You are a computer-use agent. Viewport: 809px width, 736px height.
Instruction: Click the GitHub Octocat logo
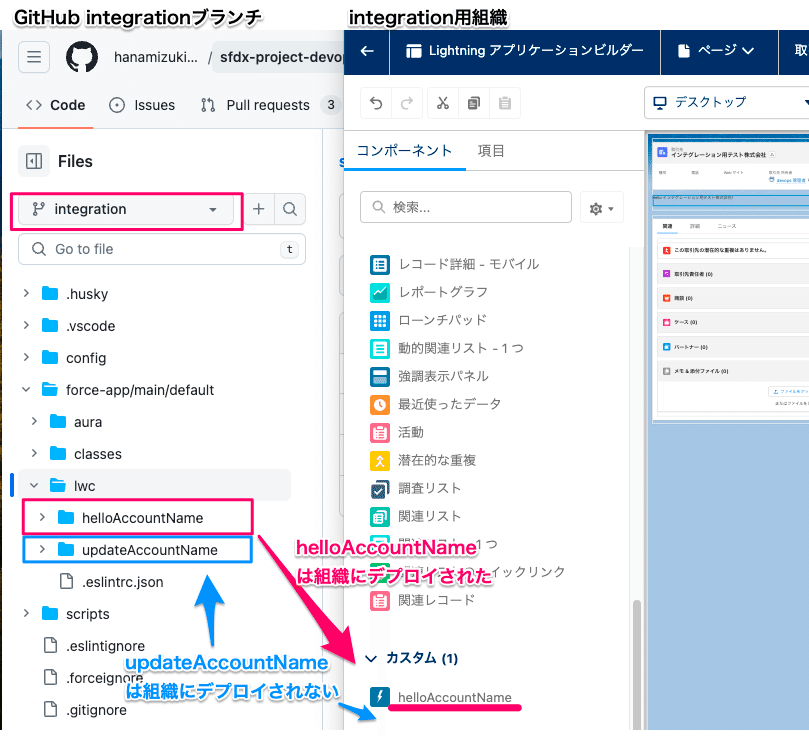tap(82, 57)
